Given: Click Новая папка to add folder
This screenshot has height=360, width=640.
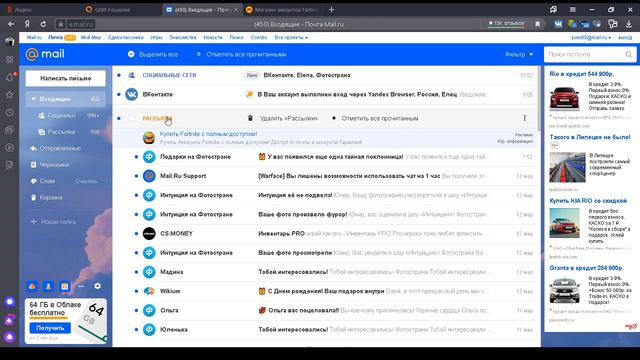Looking at the screenshot, I should pyautogui.click(x=58, y=222).
